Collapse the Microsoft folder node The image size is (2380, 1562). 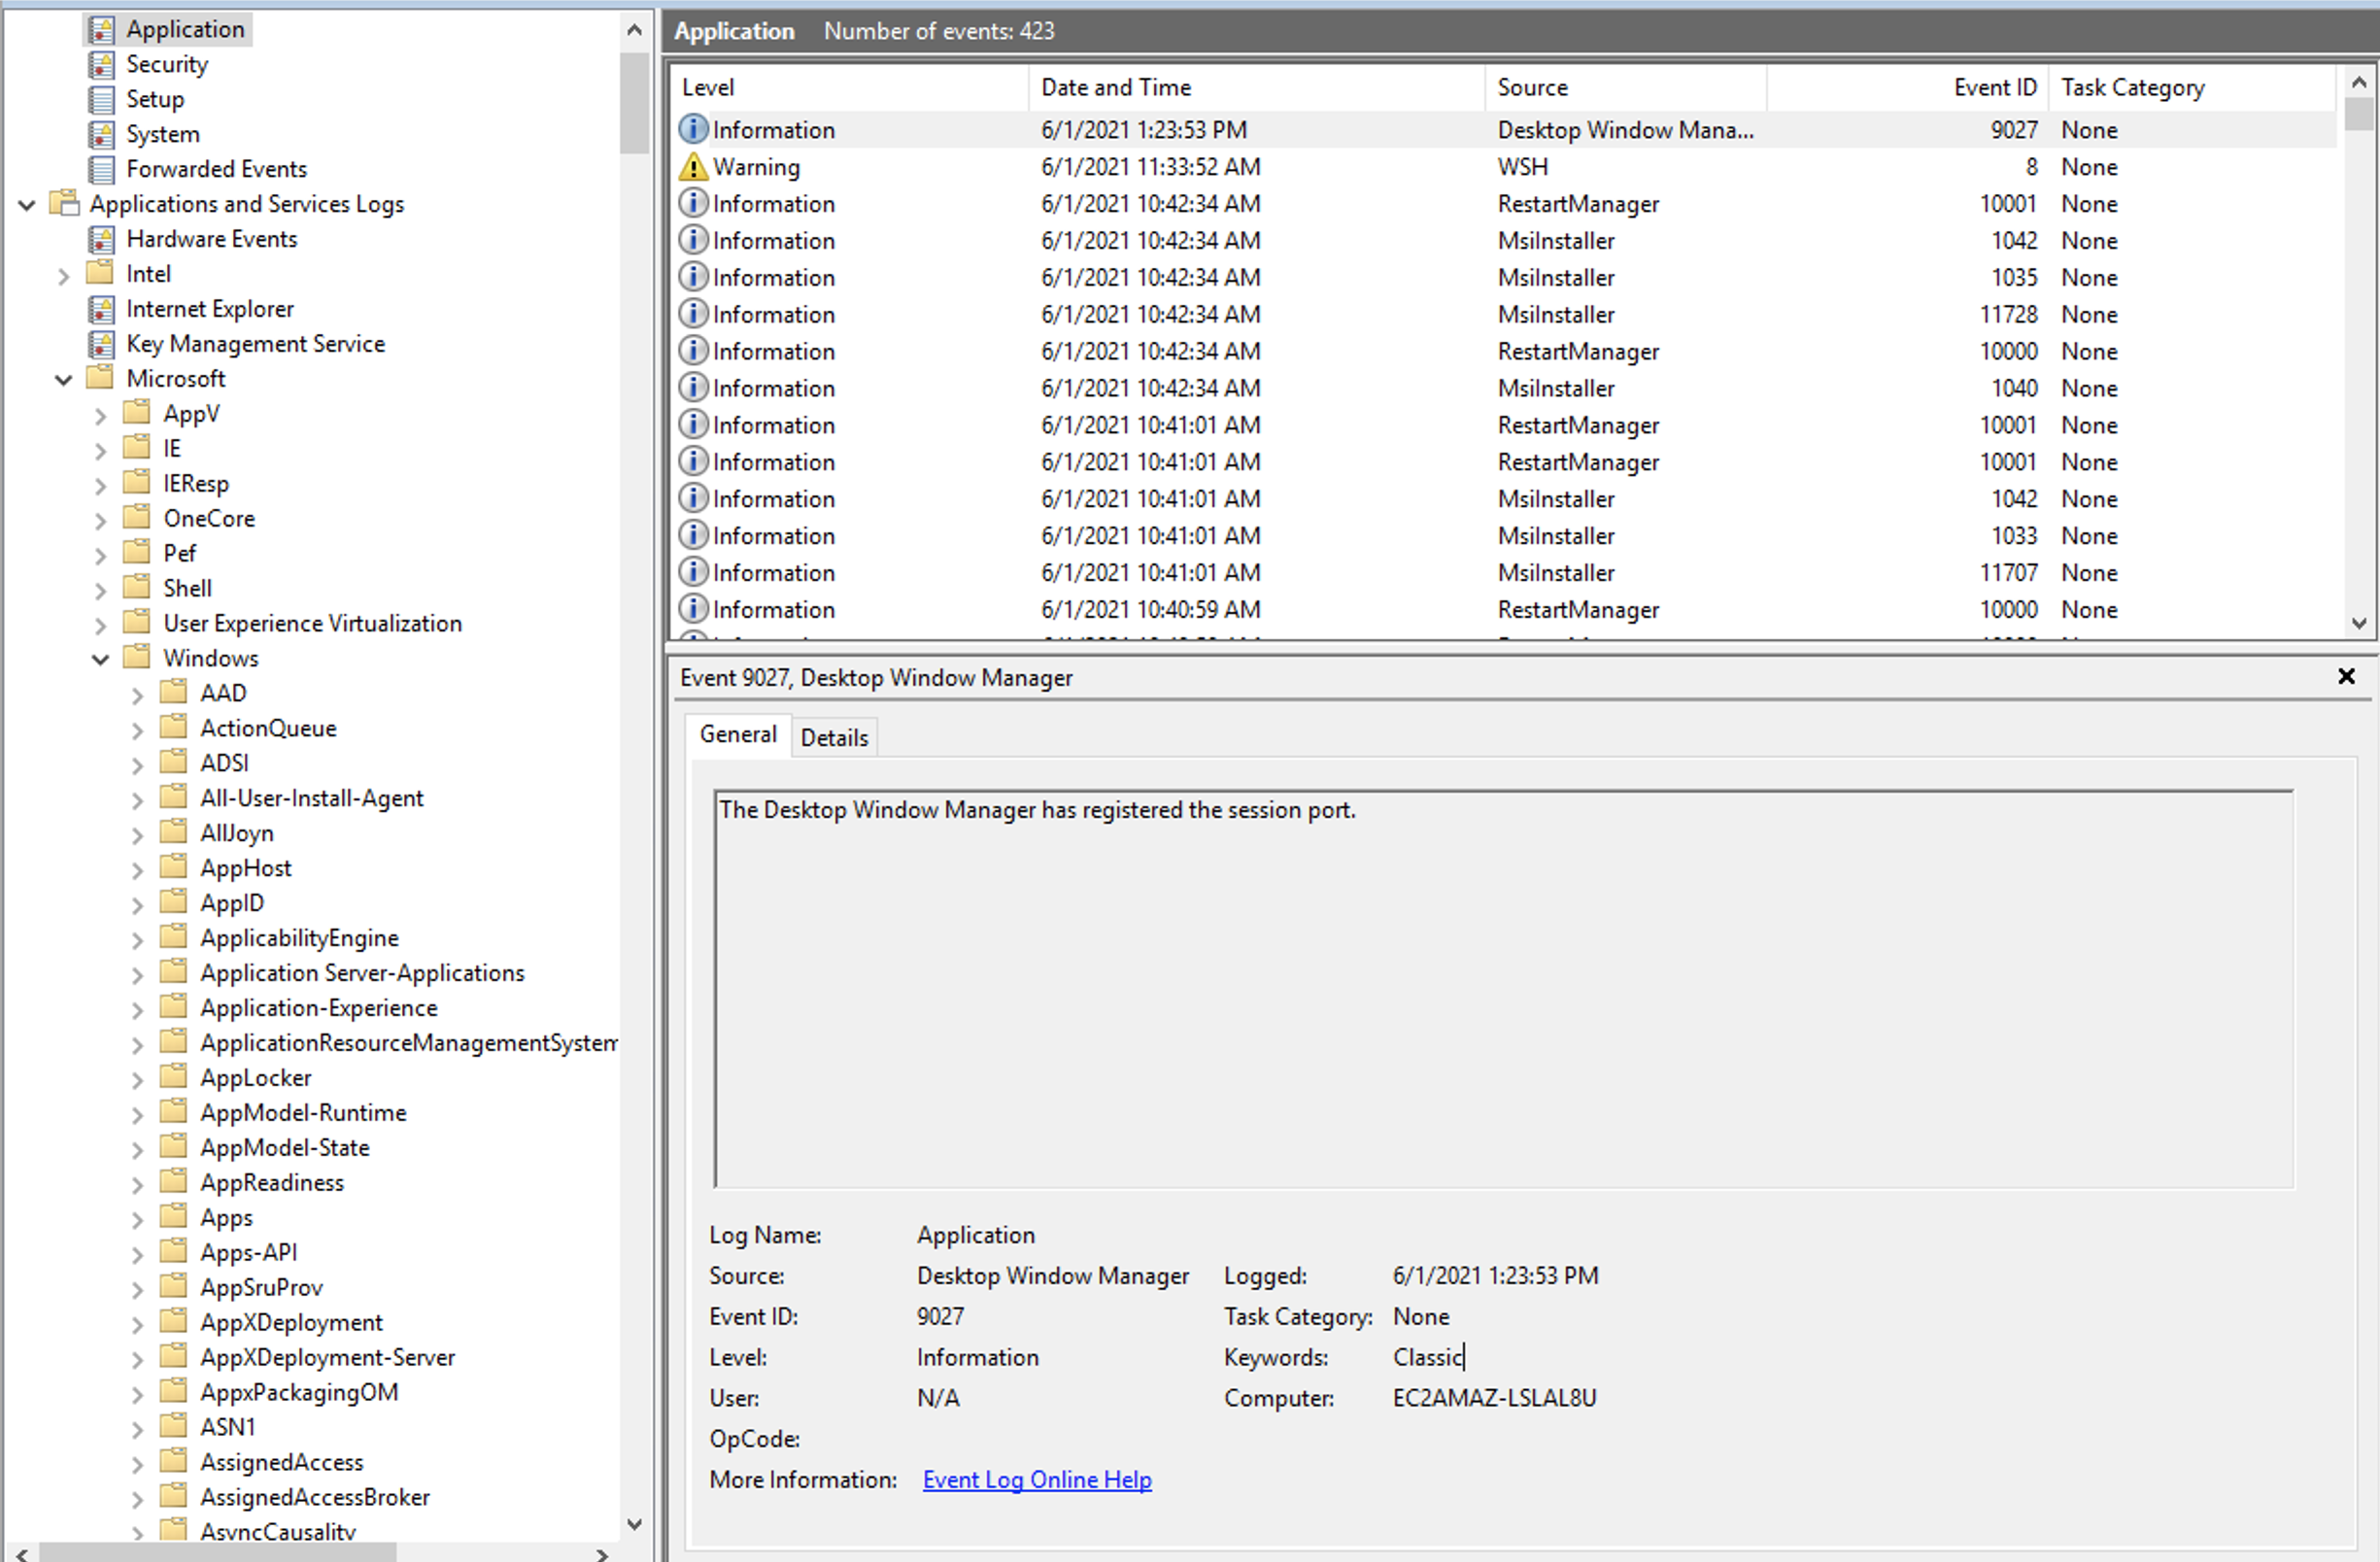click(64, 380)
